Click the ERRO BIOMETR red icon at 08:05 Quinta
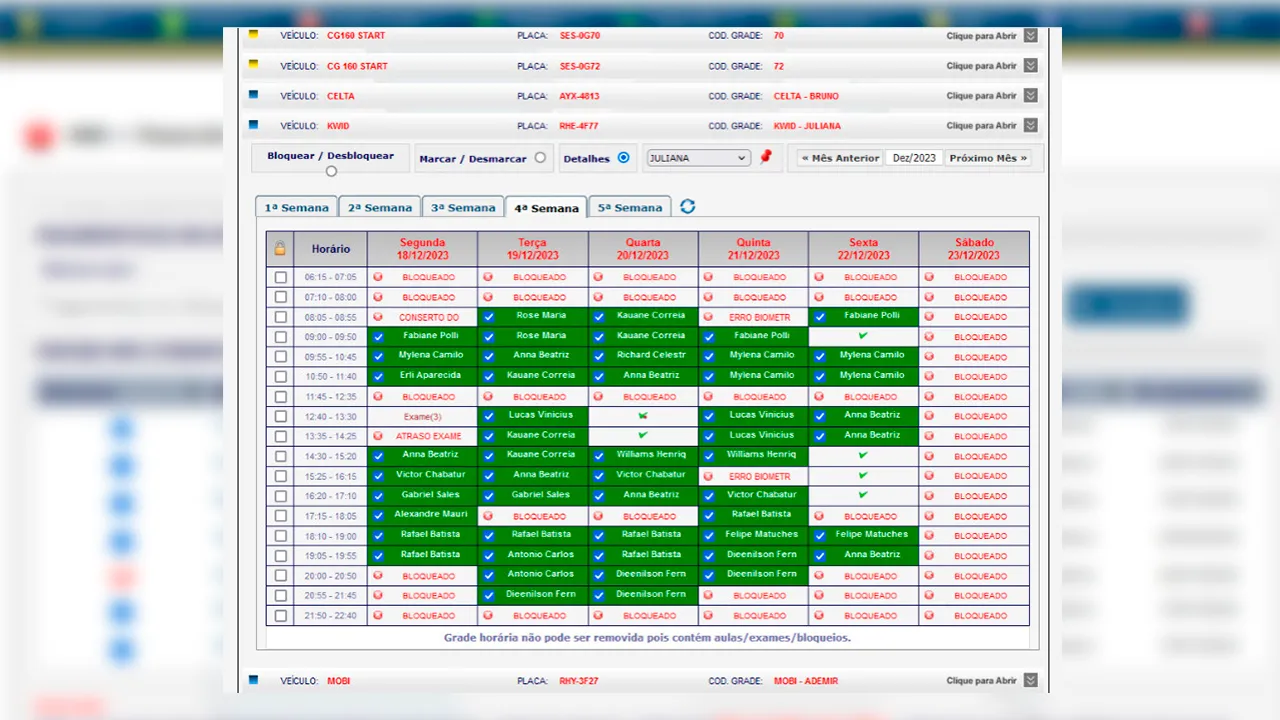 pos(709,317)
